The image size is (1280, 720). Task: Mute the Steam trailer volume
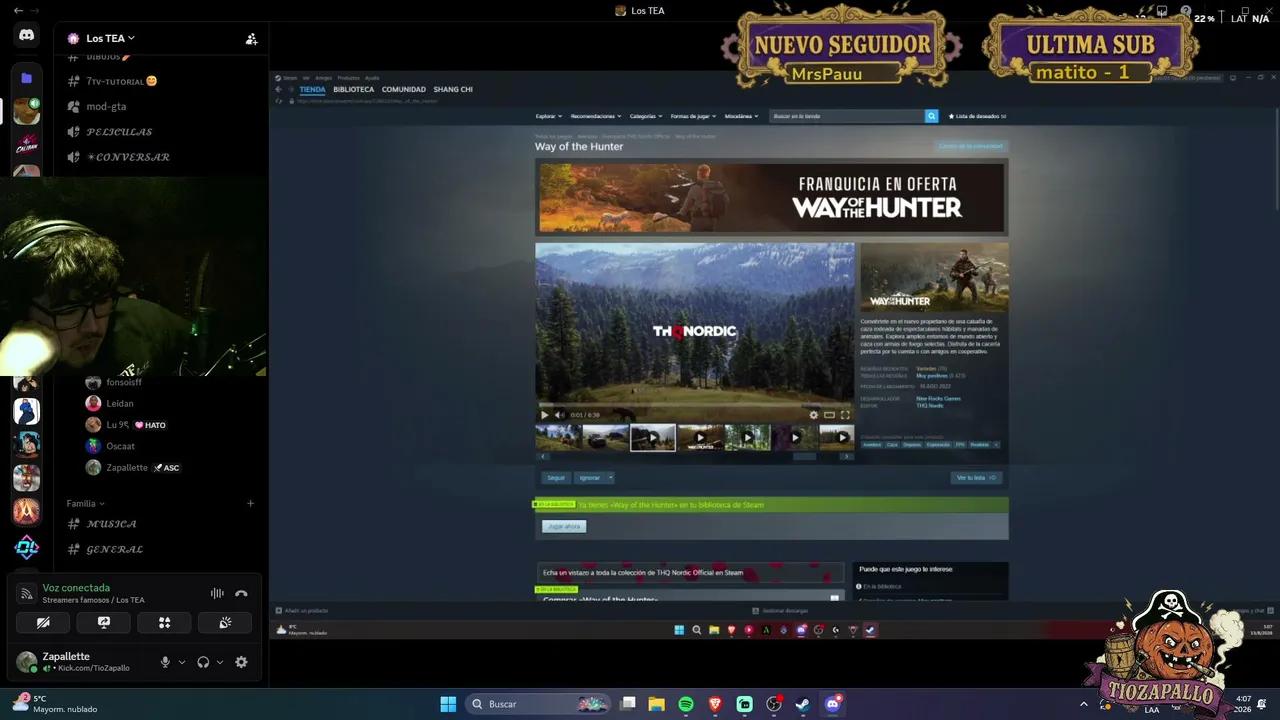[x=558, y=415]
